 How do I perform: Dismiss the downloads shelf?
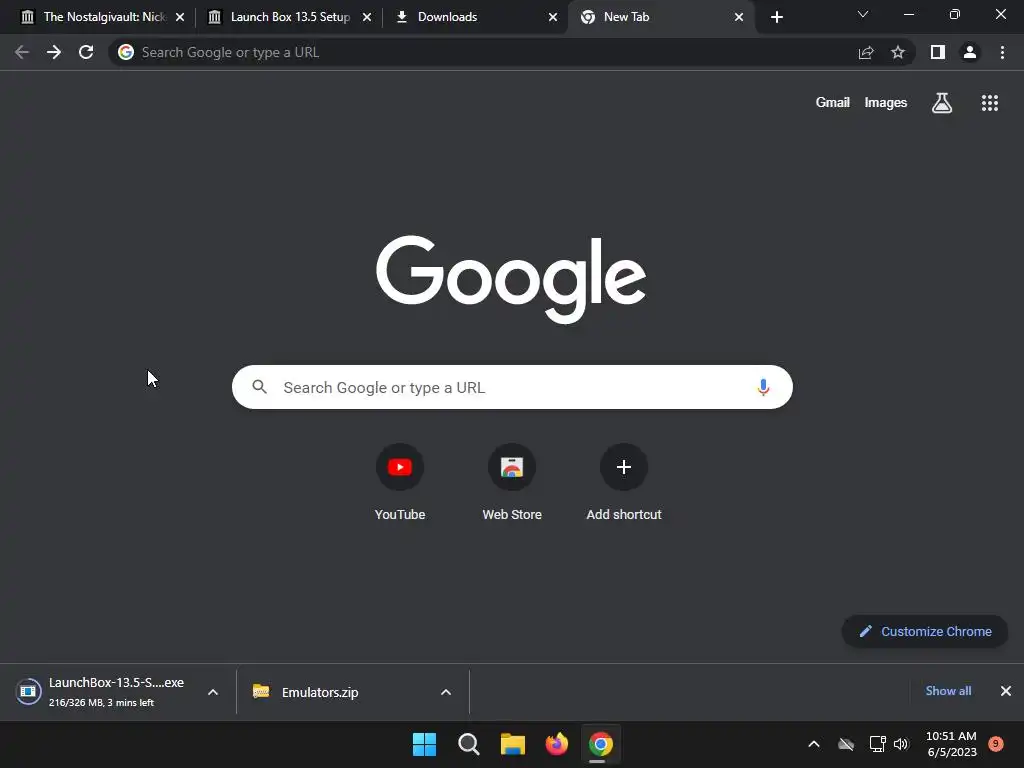click(1006, 691)
